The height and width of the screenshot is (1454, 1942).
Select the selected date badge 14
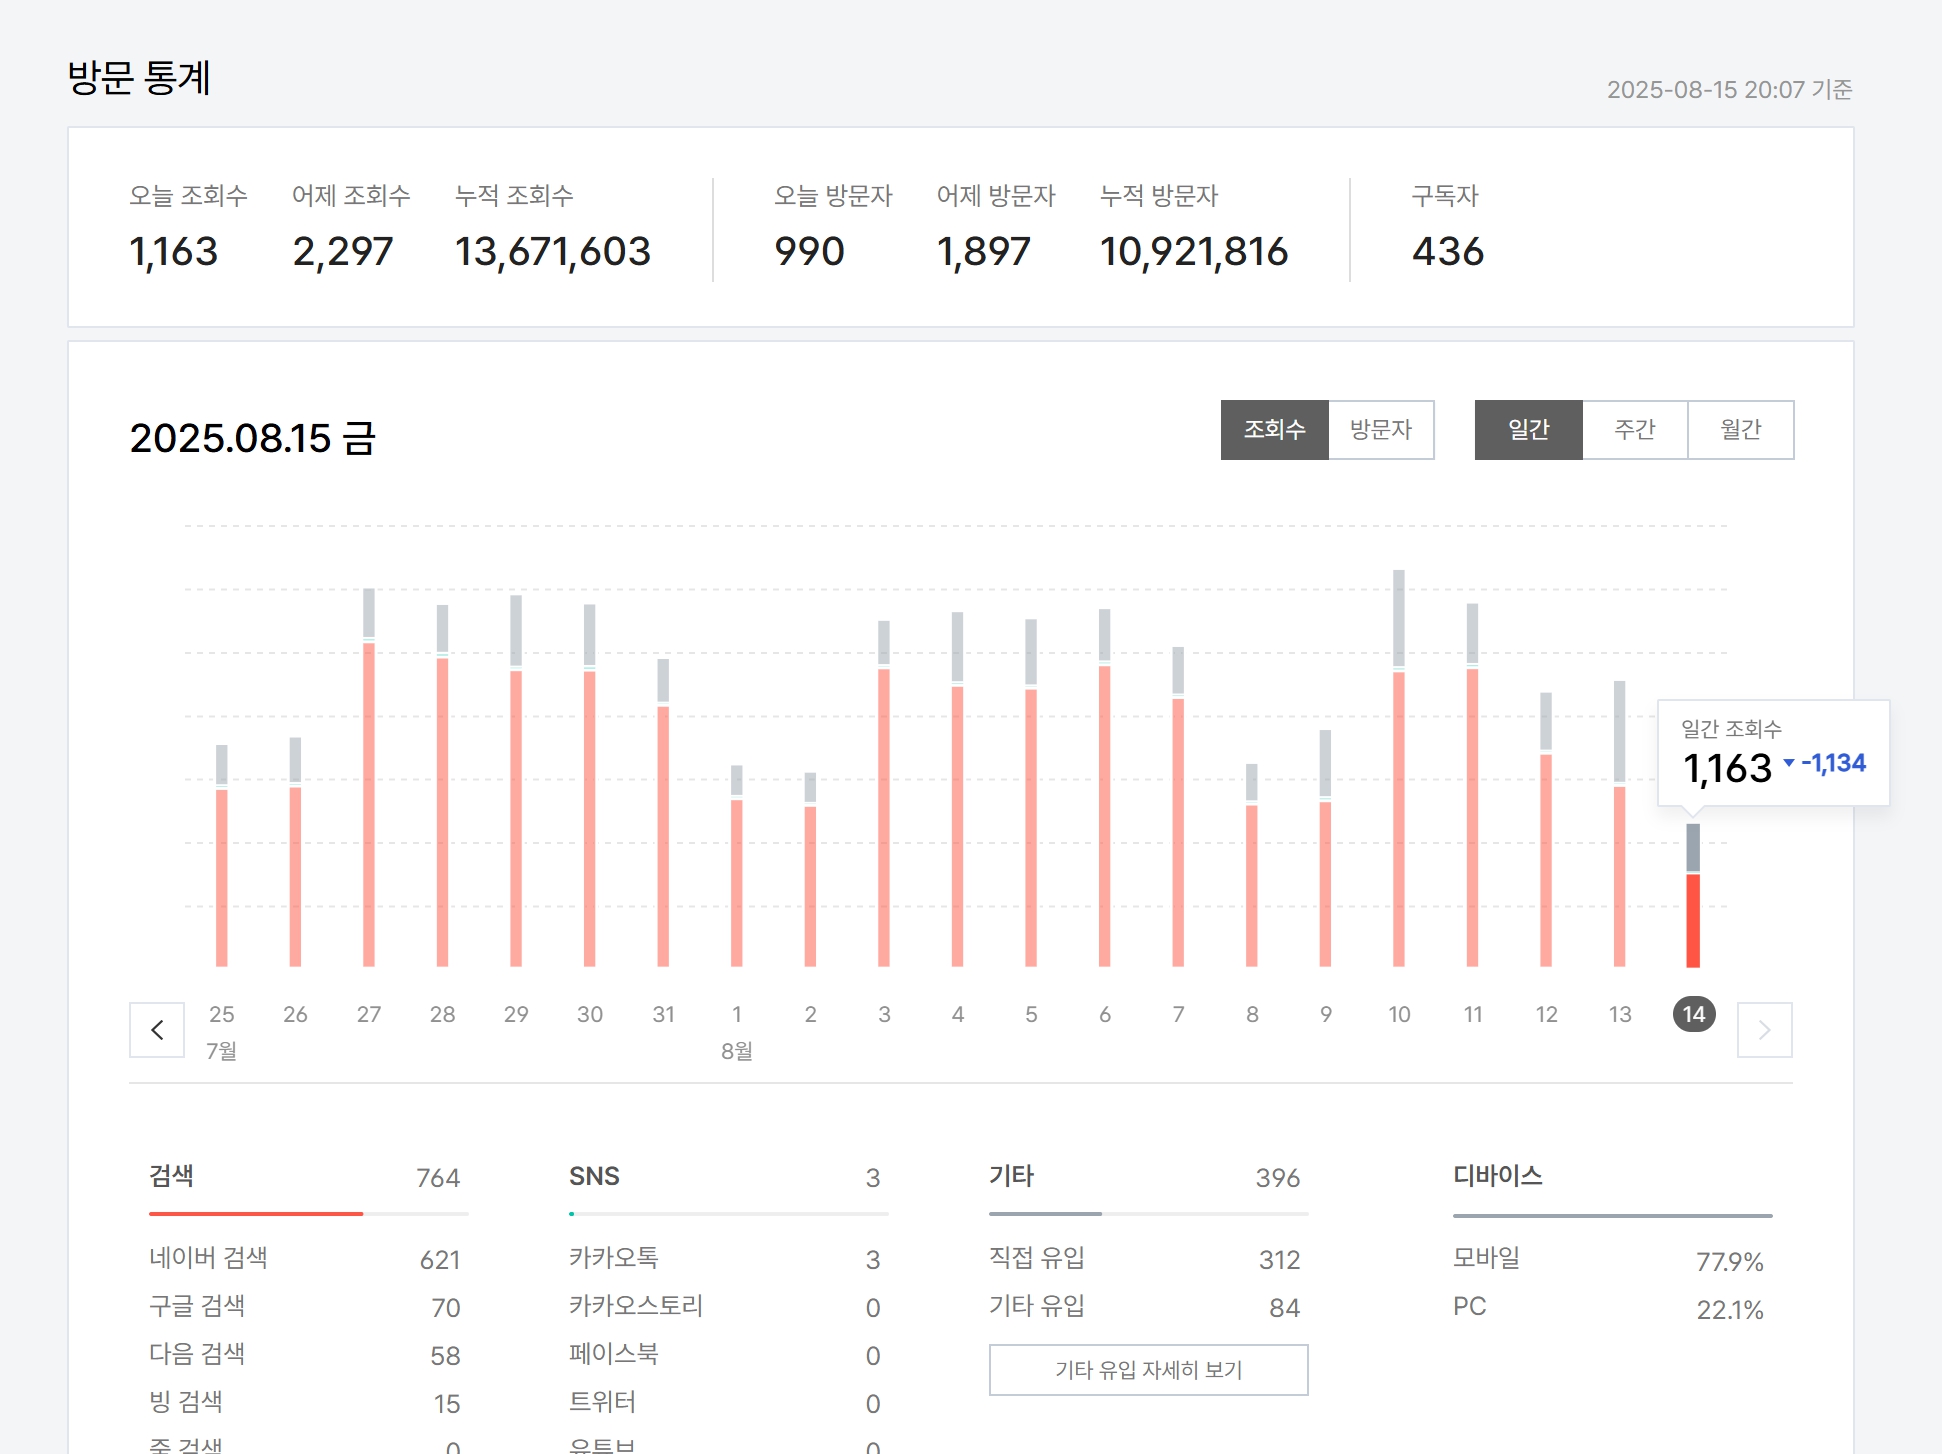coord(1694,1014)
